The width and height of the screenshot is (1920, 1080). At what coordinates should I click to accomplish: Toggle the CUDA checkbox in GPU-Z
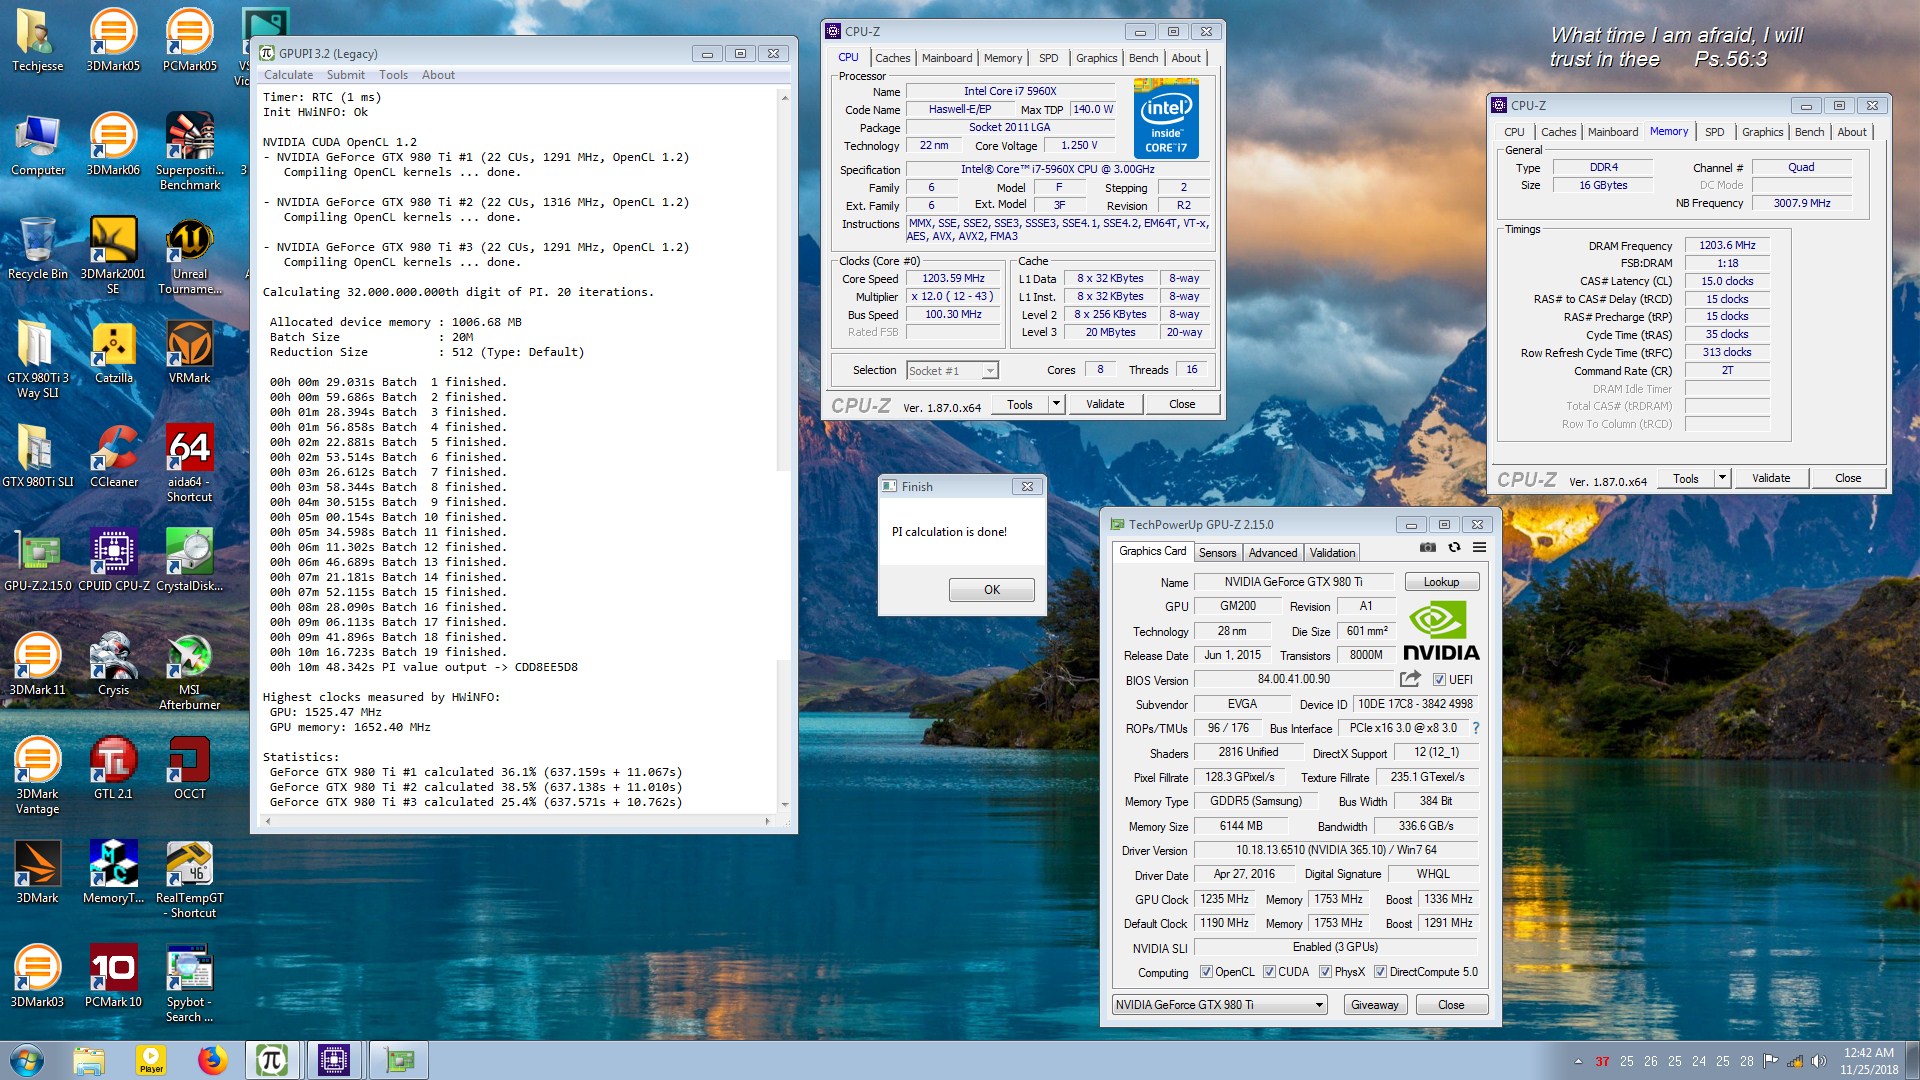click(1269, 972)
